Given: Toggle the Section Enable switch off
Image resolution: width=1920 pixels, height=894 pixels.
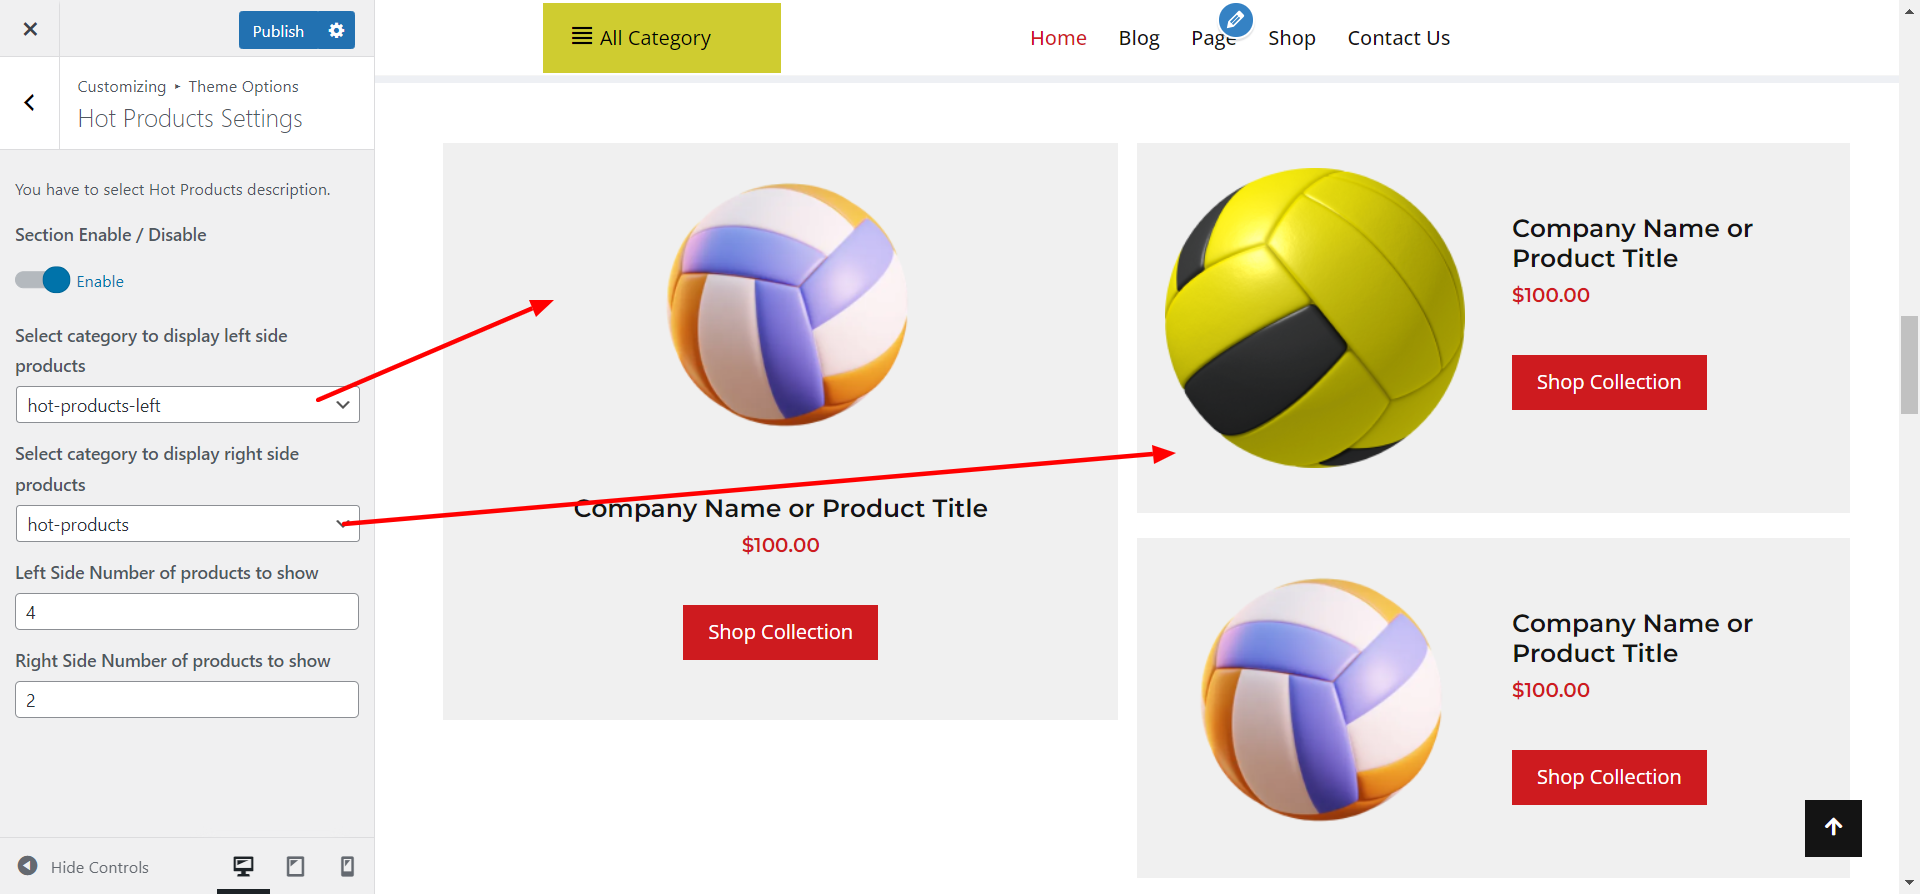Looking at the screenshot, I should click(x=43, y=280).
